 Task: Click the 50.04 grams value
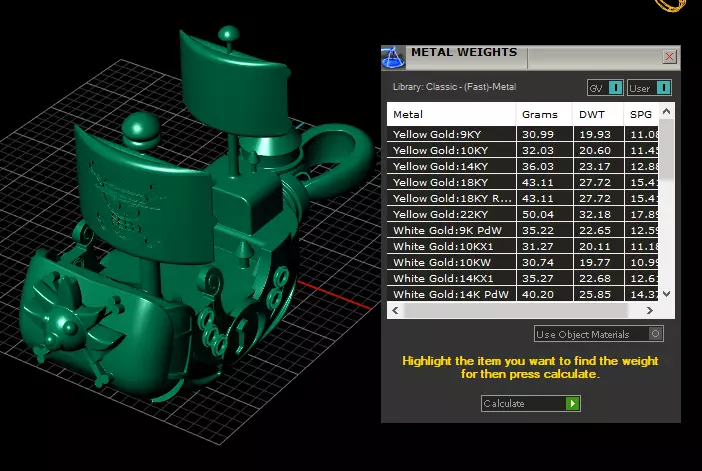(x=538, y=214)
